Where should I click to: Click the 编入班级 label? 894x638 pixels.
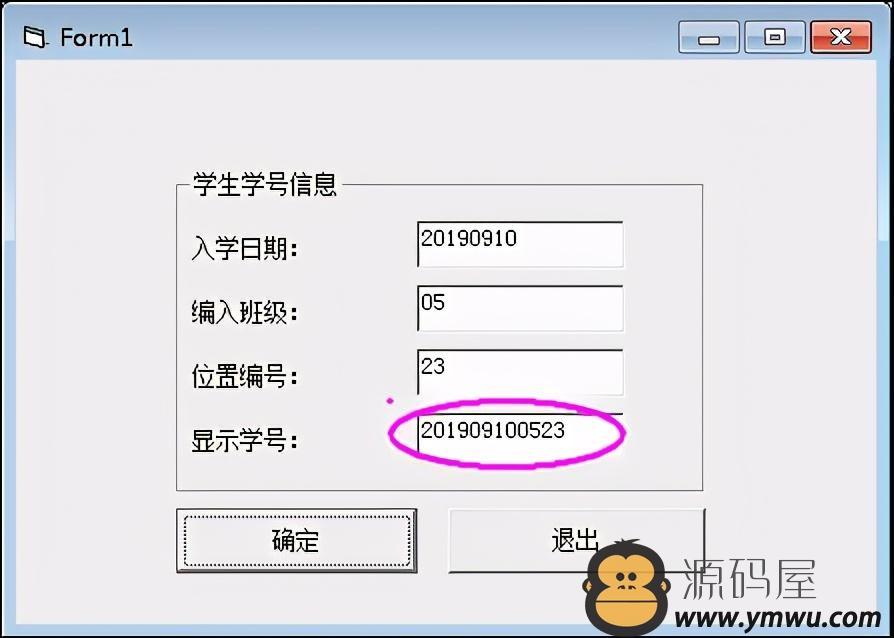pos(245,312)
